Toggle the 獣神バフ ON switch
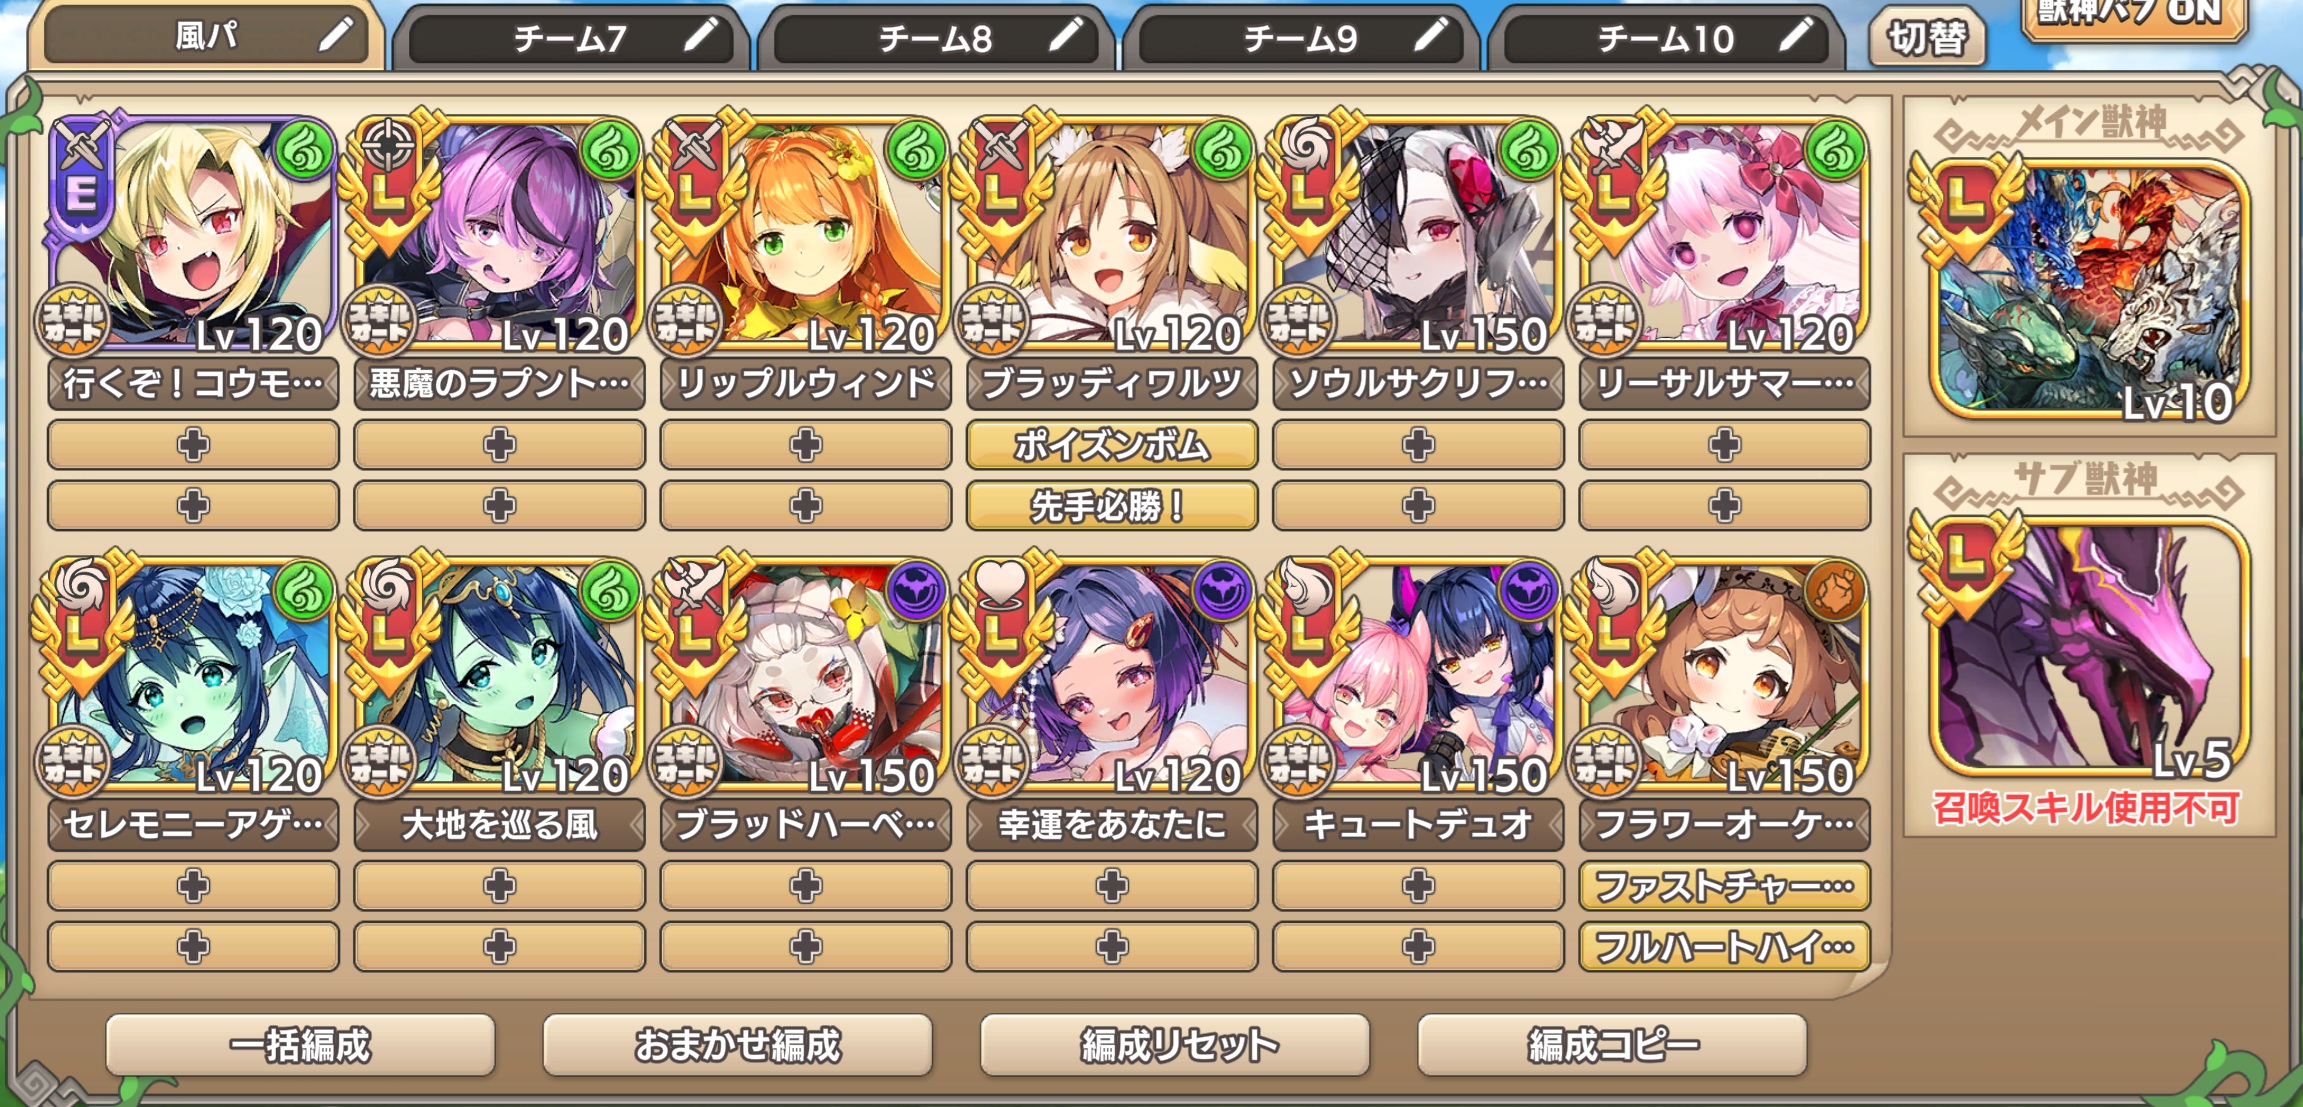Screen dimensions: 2303x1107 pos(2132,14)
